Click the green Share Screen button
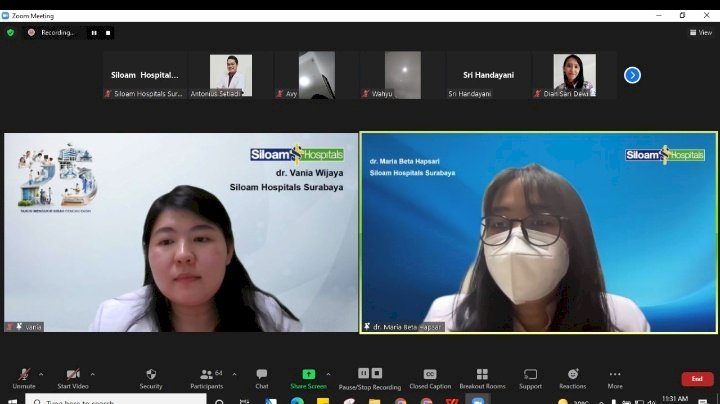The width and height of the screenshot is (720, 404). pyautogui.click(x=309, y=379)
